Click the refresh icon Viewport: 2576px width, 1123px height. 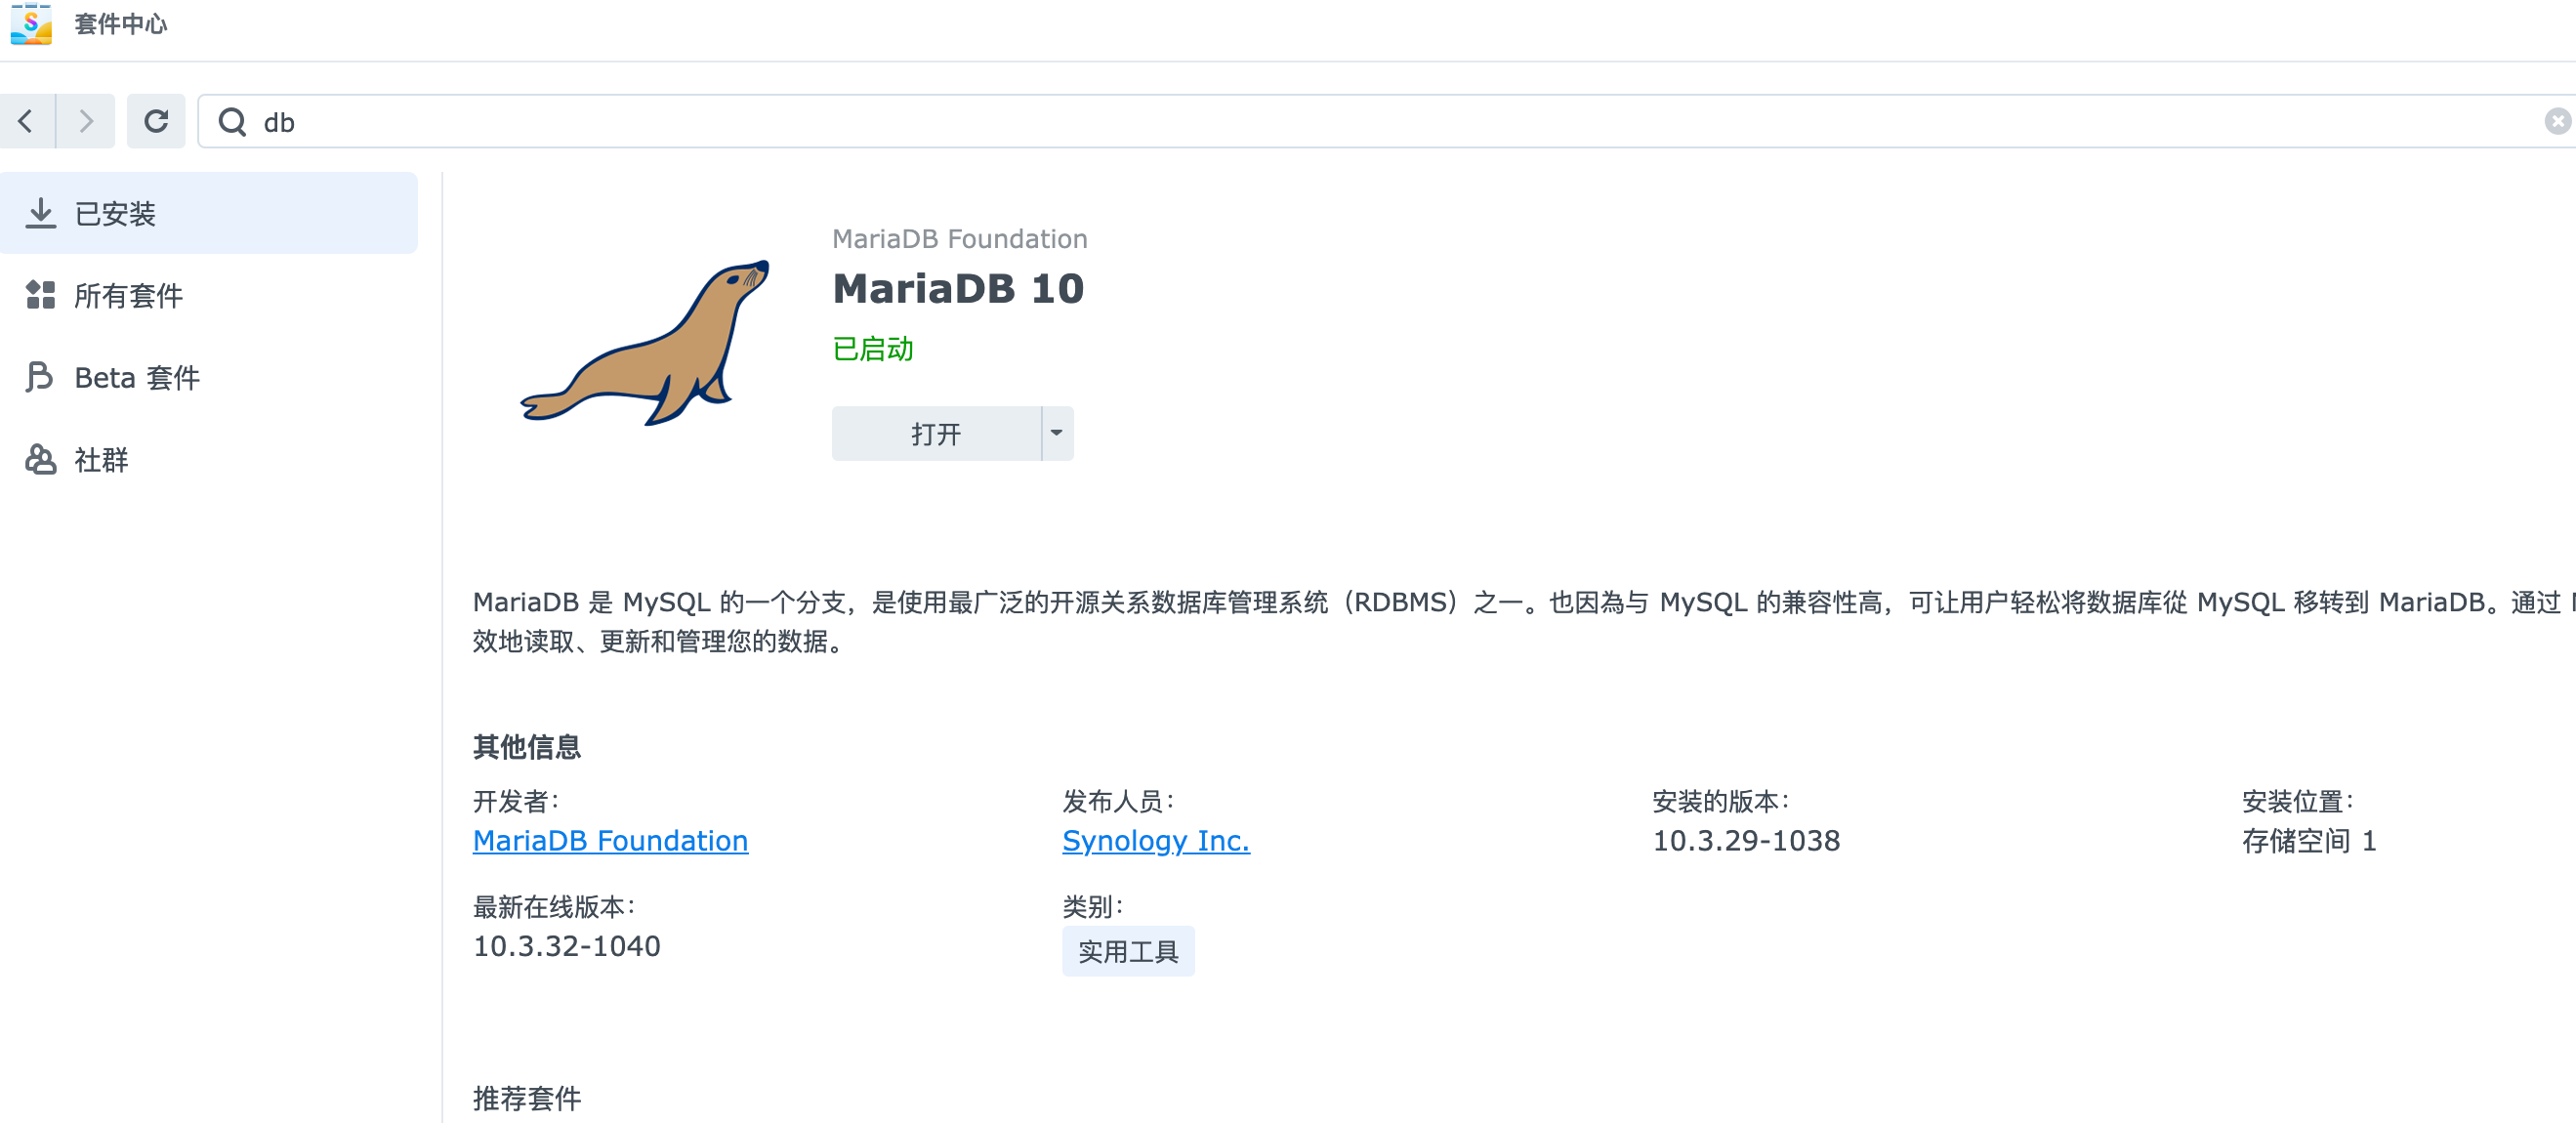click(156, 122)
